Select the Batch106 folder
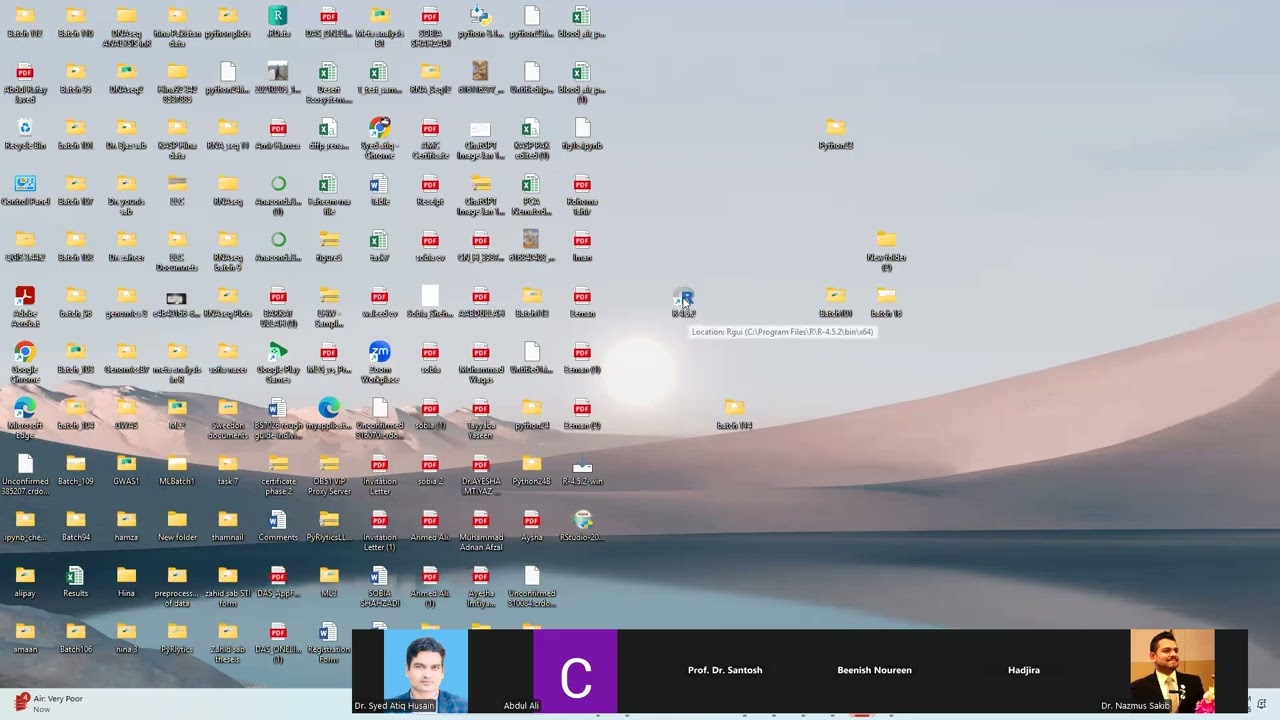Viewport: 1280px width, 720px height. (75, 638)
